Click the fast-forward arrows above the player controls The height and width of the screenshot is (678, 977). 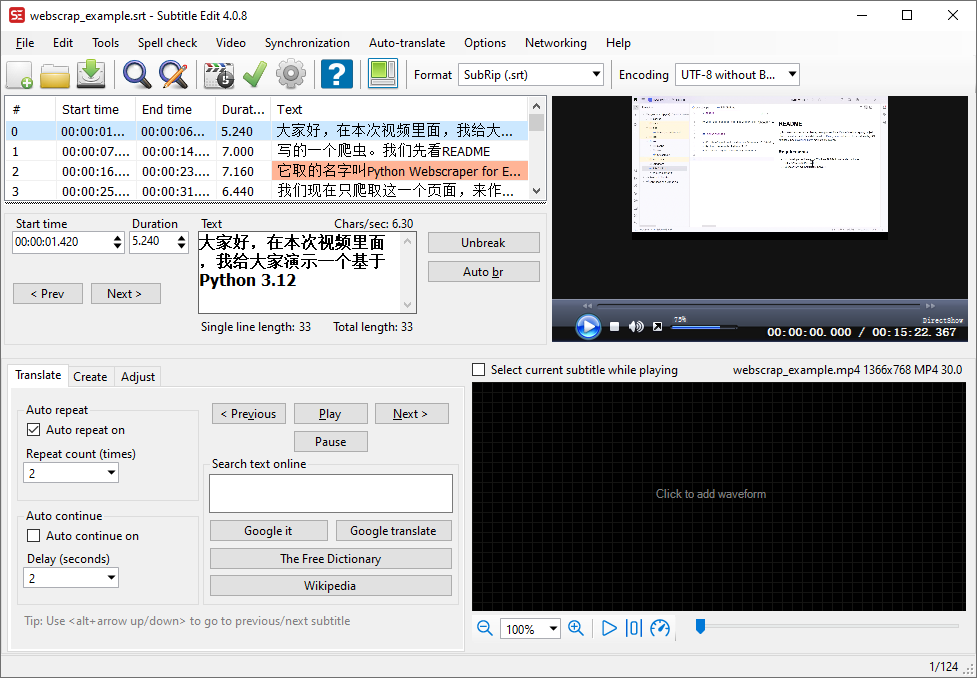(x=930, y=306)
